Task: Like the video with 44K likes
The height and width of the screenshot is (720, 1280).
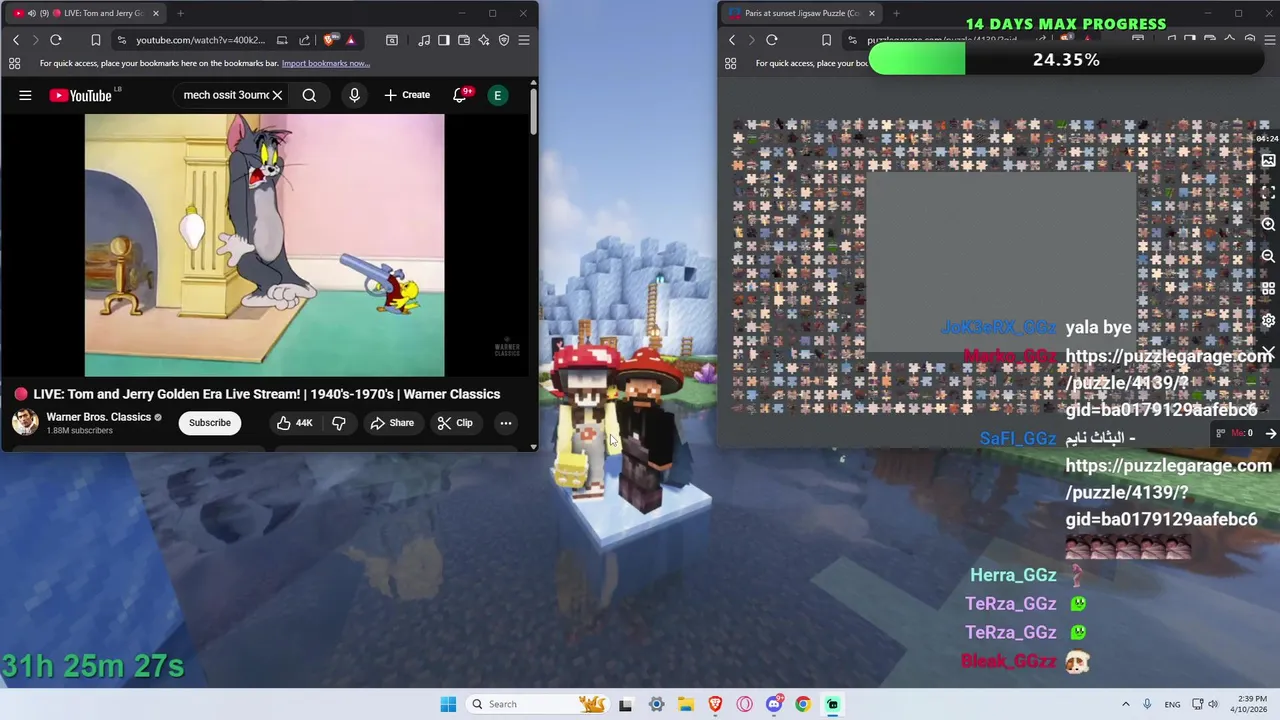Action: point(294,423)
